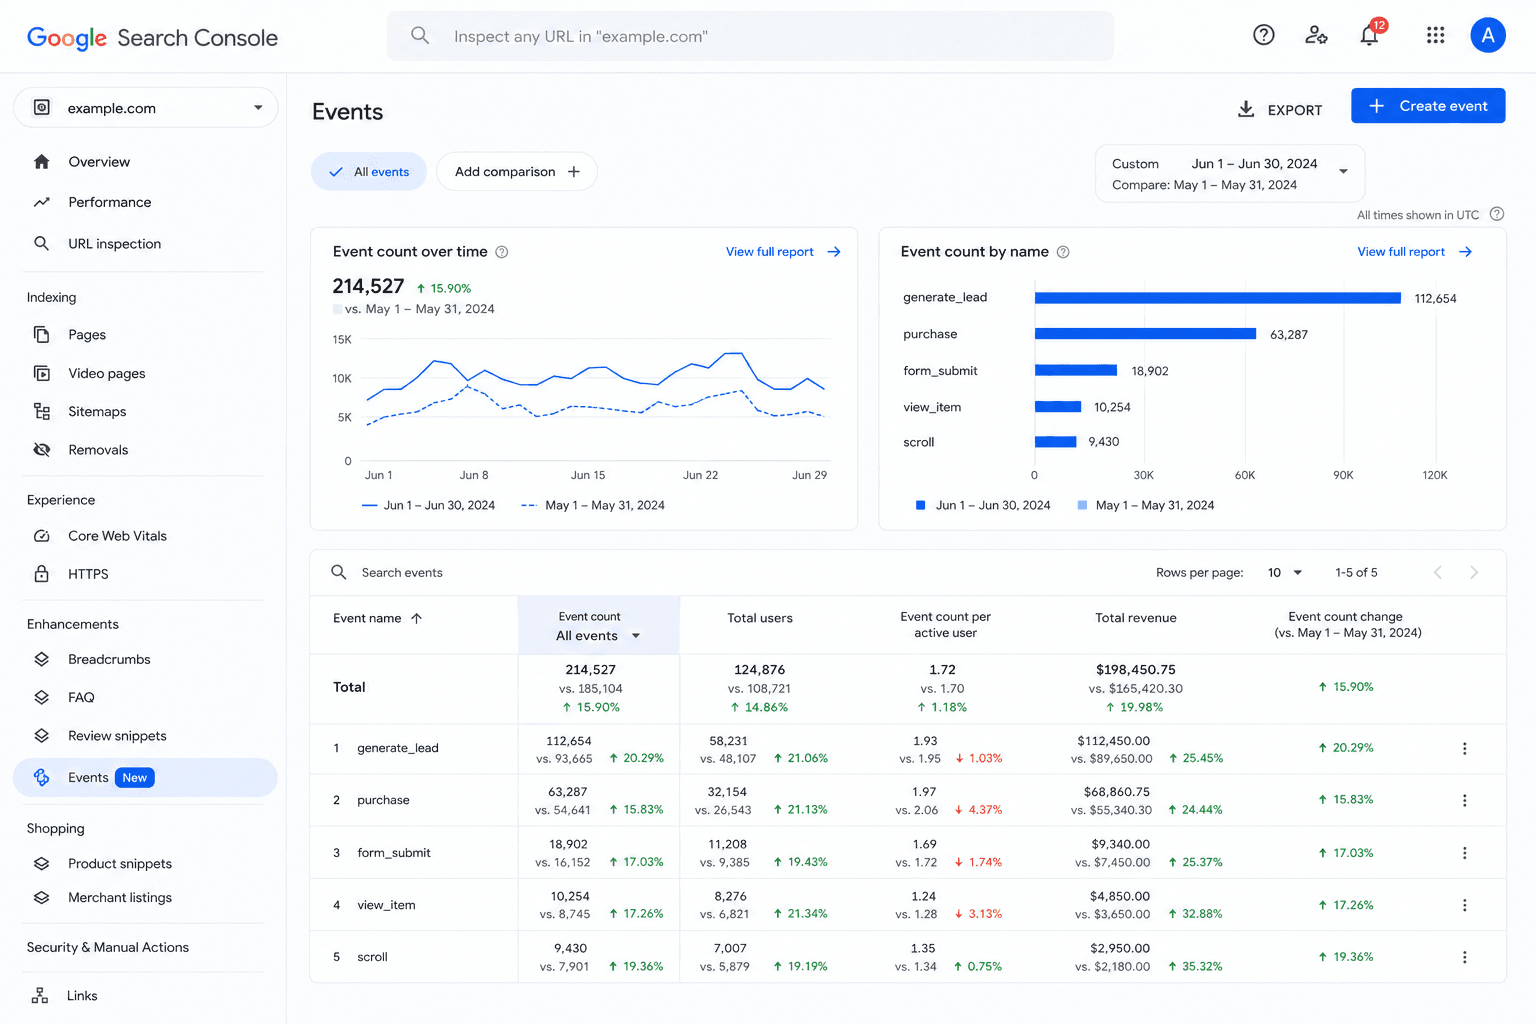Open more options for scroll row
Viewport: 1536px width, 1024px height.
coord(1464,957)
